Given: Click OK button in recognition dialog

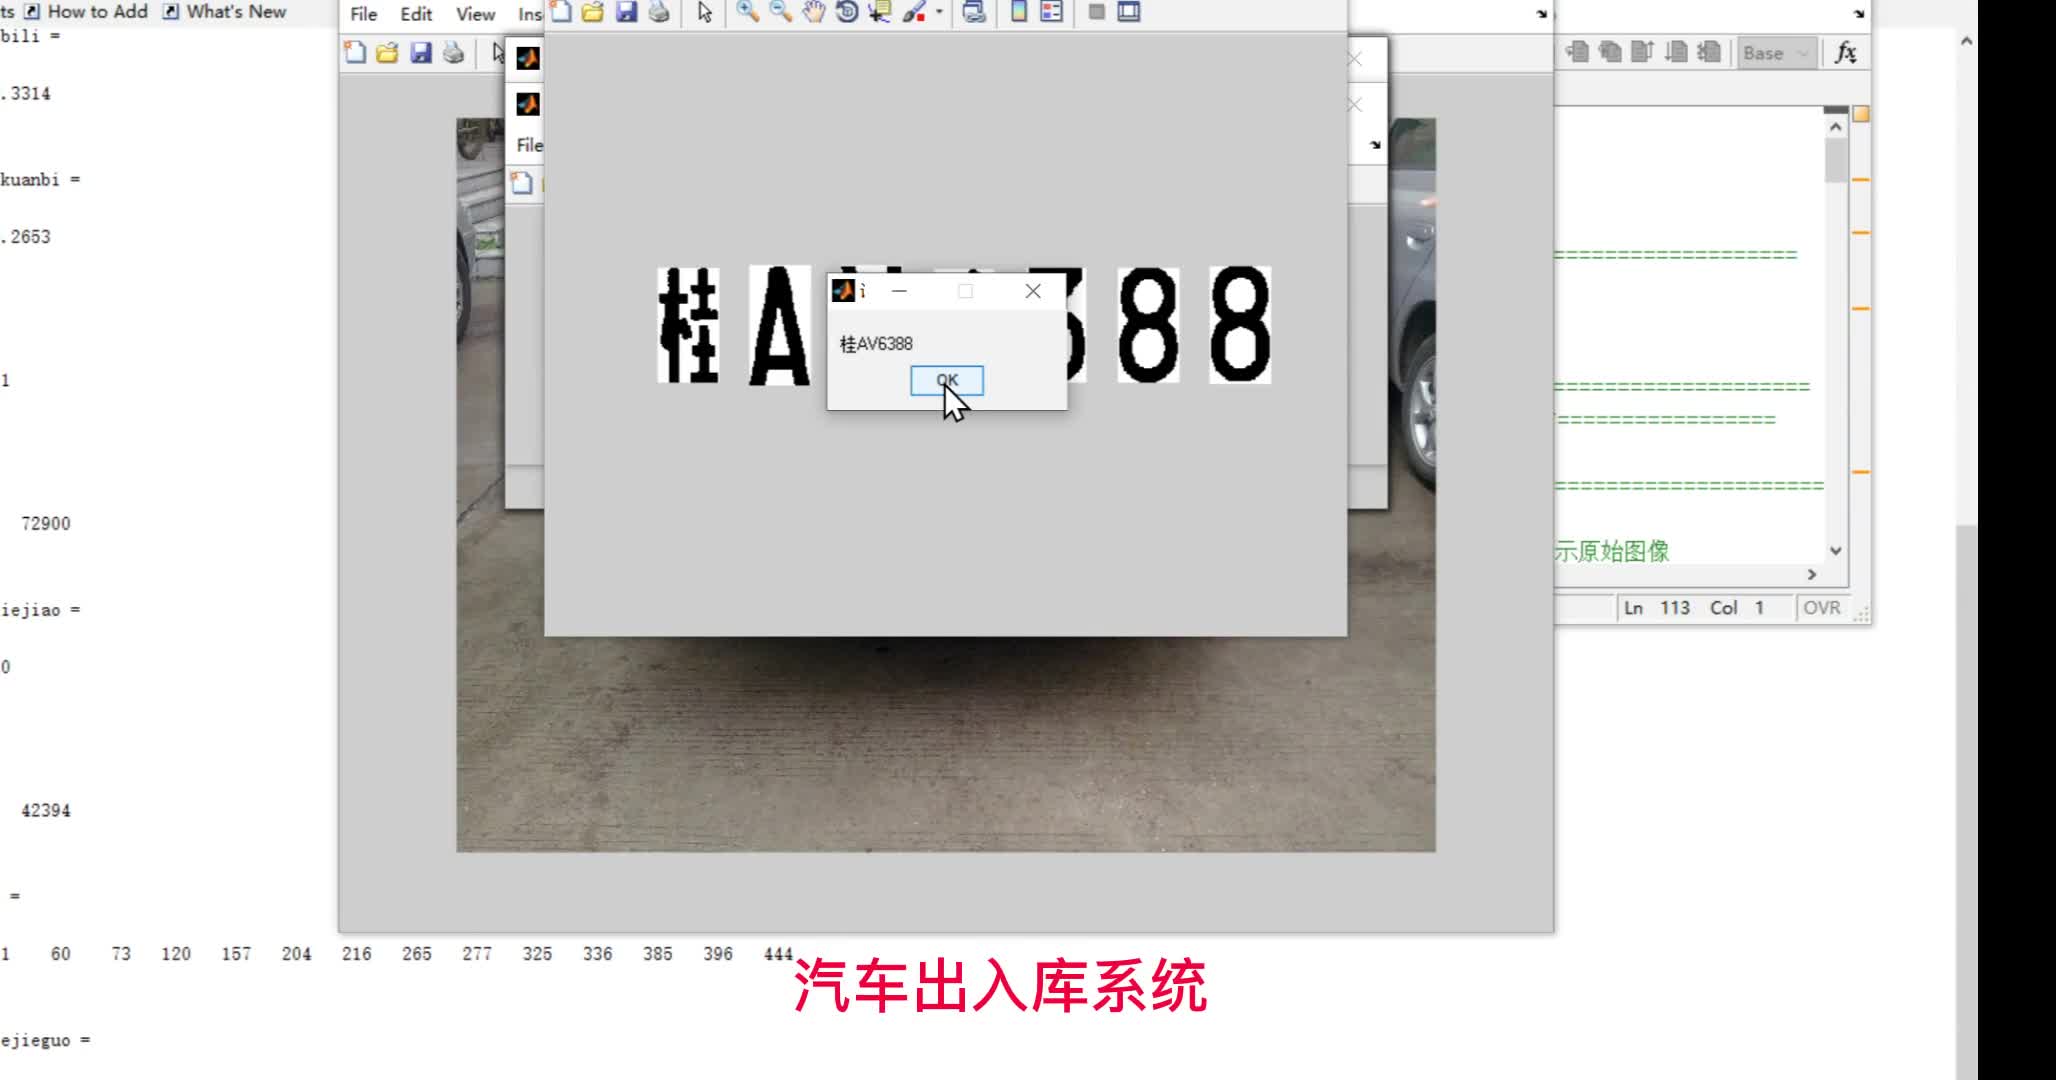Looking at the screenshot, I should click(946, 381).
